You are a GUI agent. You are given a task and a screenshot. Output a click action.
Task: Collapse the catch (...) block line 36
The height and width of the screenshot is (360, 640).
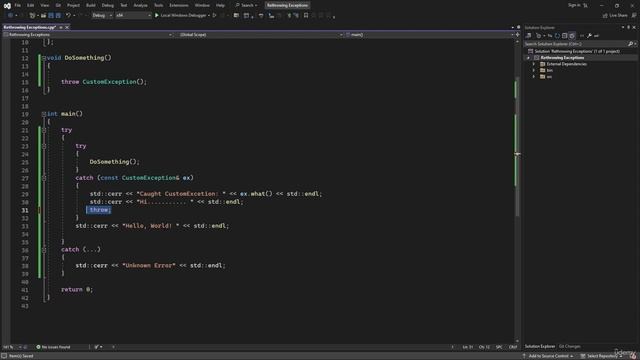(x=44, y=250)
